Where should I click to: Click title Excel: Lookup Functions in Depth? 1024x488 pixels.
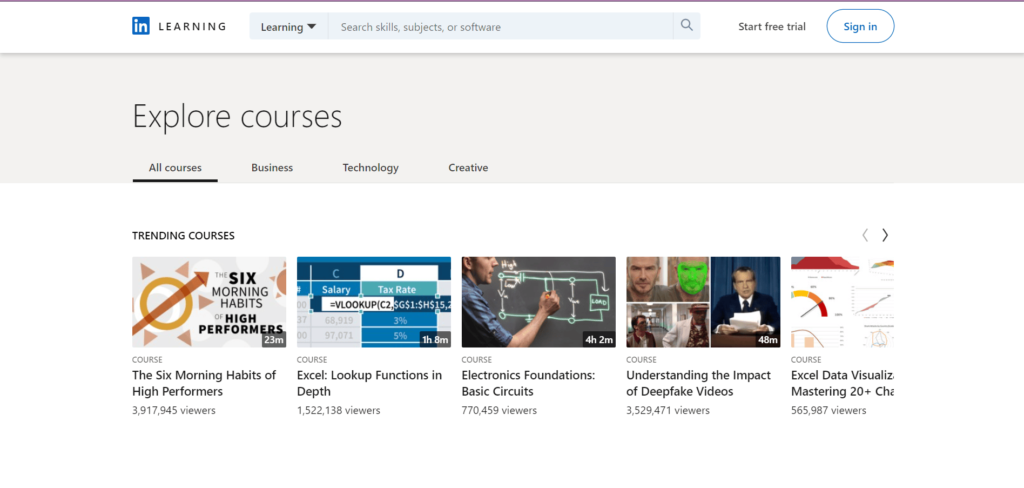point(370,383)
